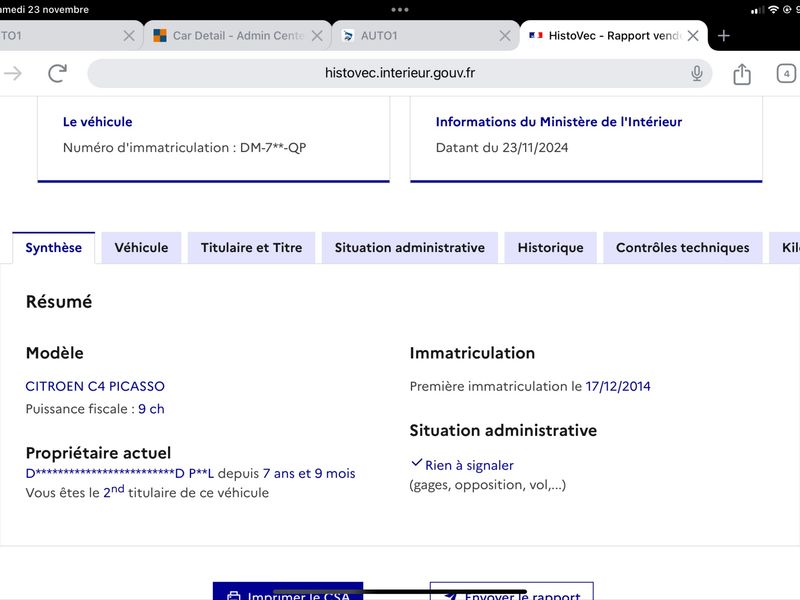Add a new tab with plus icon
The height and width of the screenshot is (600, 800).
(x=723, y=36)
